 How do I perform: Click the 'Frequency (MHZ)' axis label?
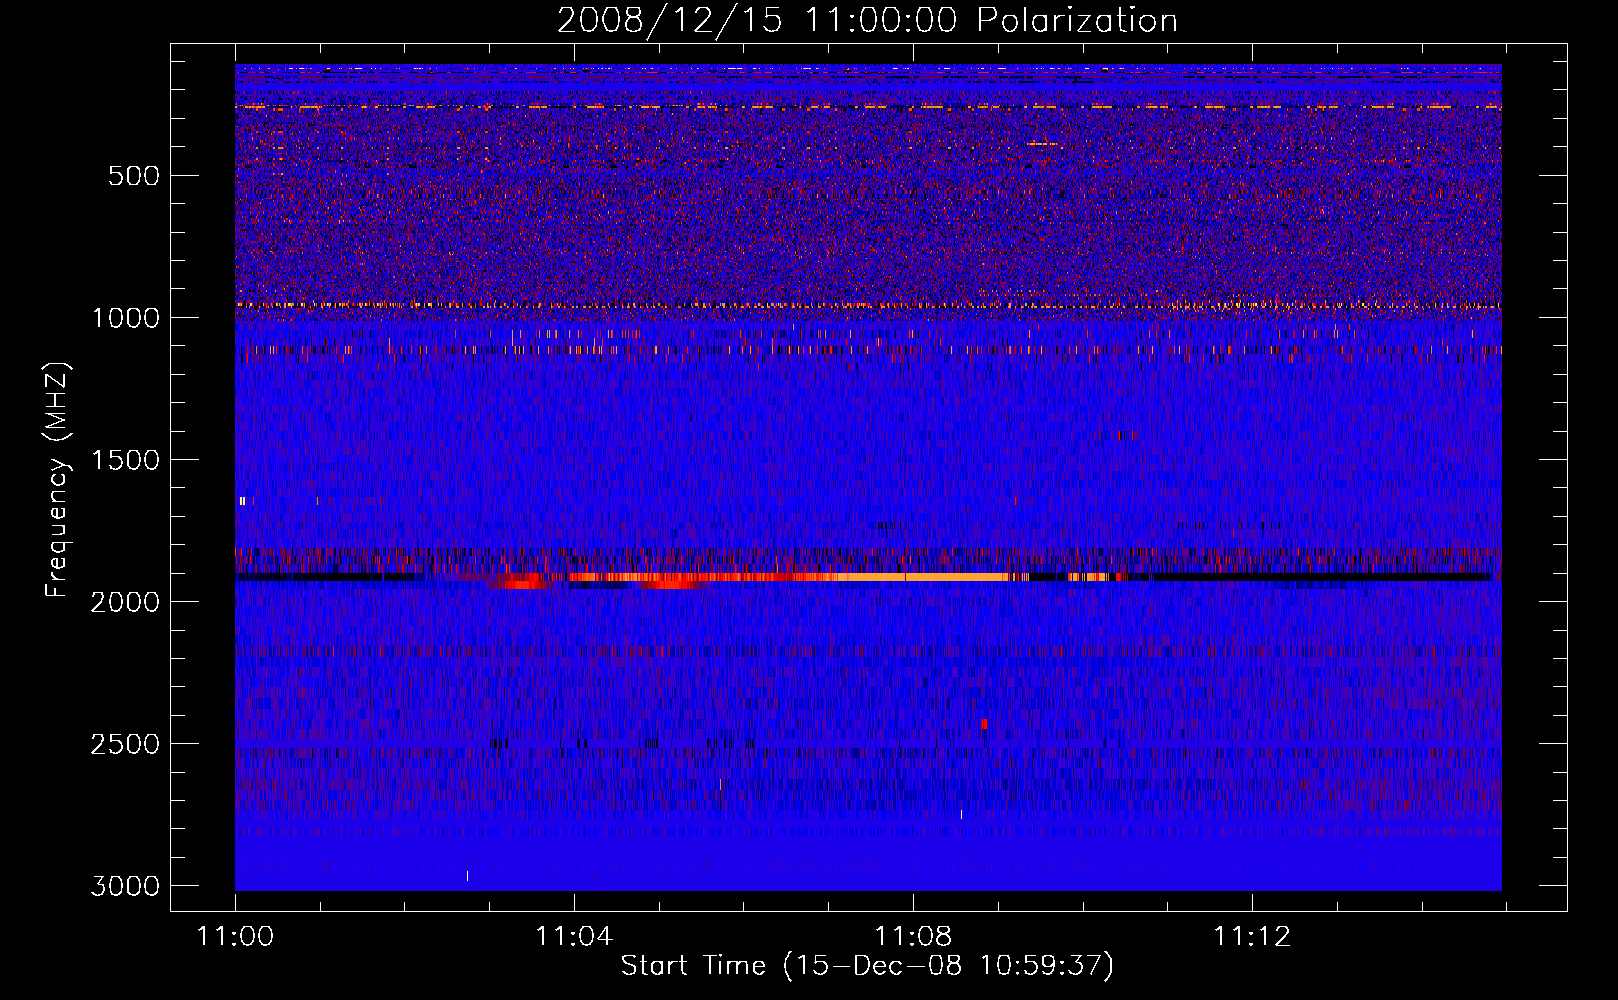pos(58,480)
